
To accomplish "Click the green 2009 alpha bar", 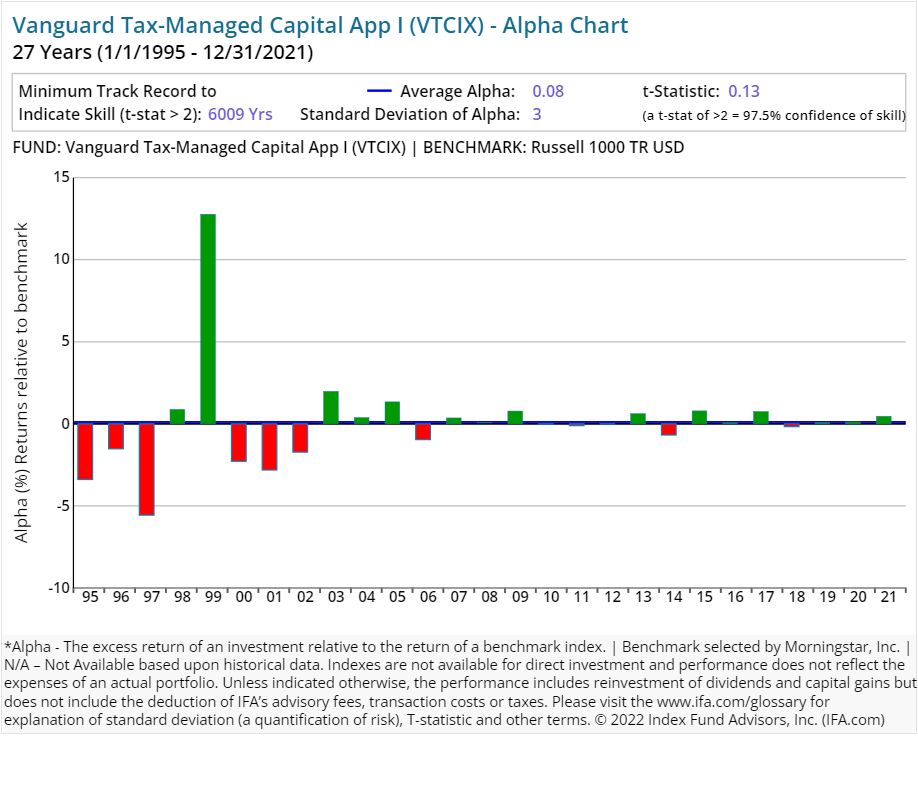I will pyautogui.click(x=515, y=417).
